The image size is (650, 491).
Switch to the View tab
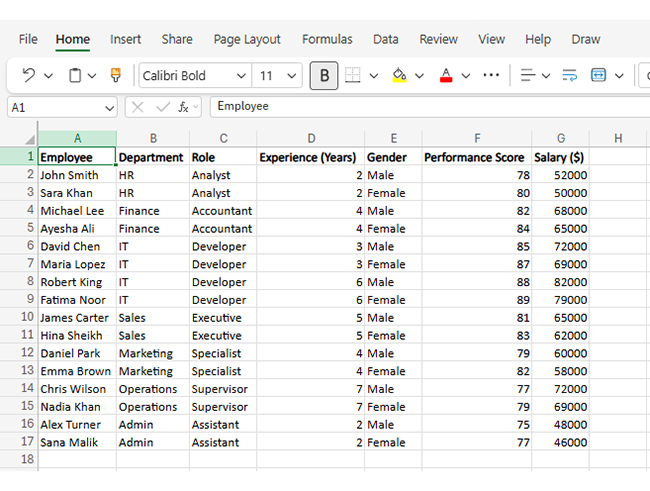click(x=492, y=39)
